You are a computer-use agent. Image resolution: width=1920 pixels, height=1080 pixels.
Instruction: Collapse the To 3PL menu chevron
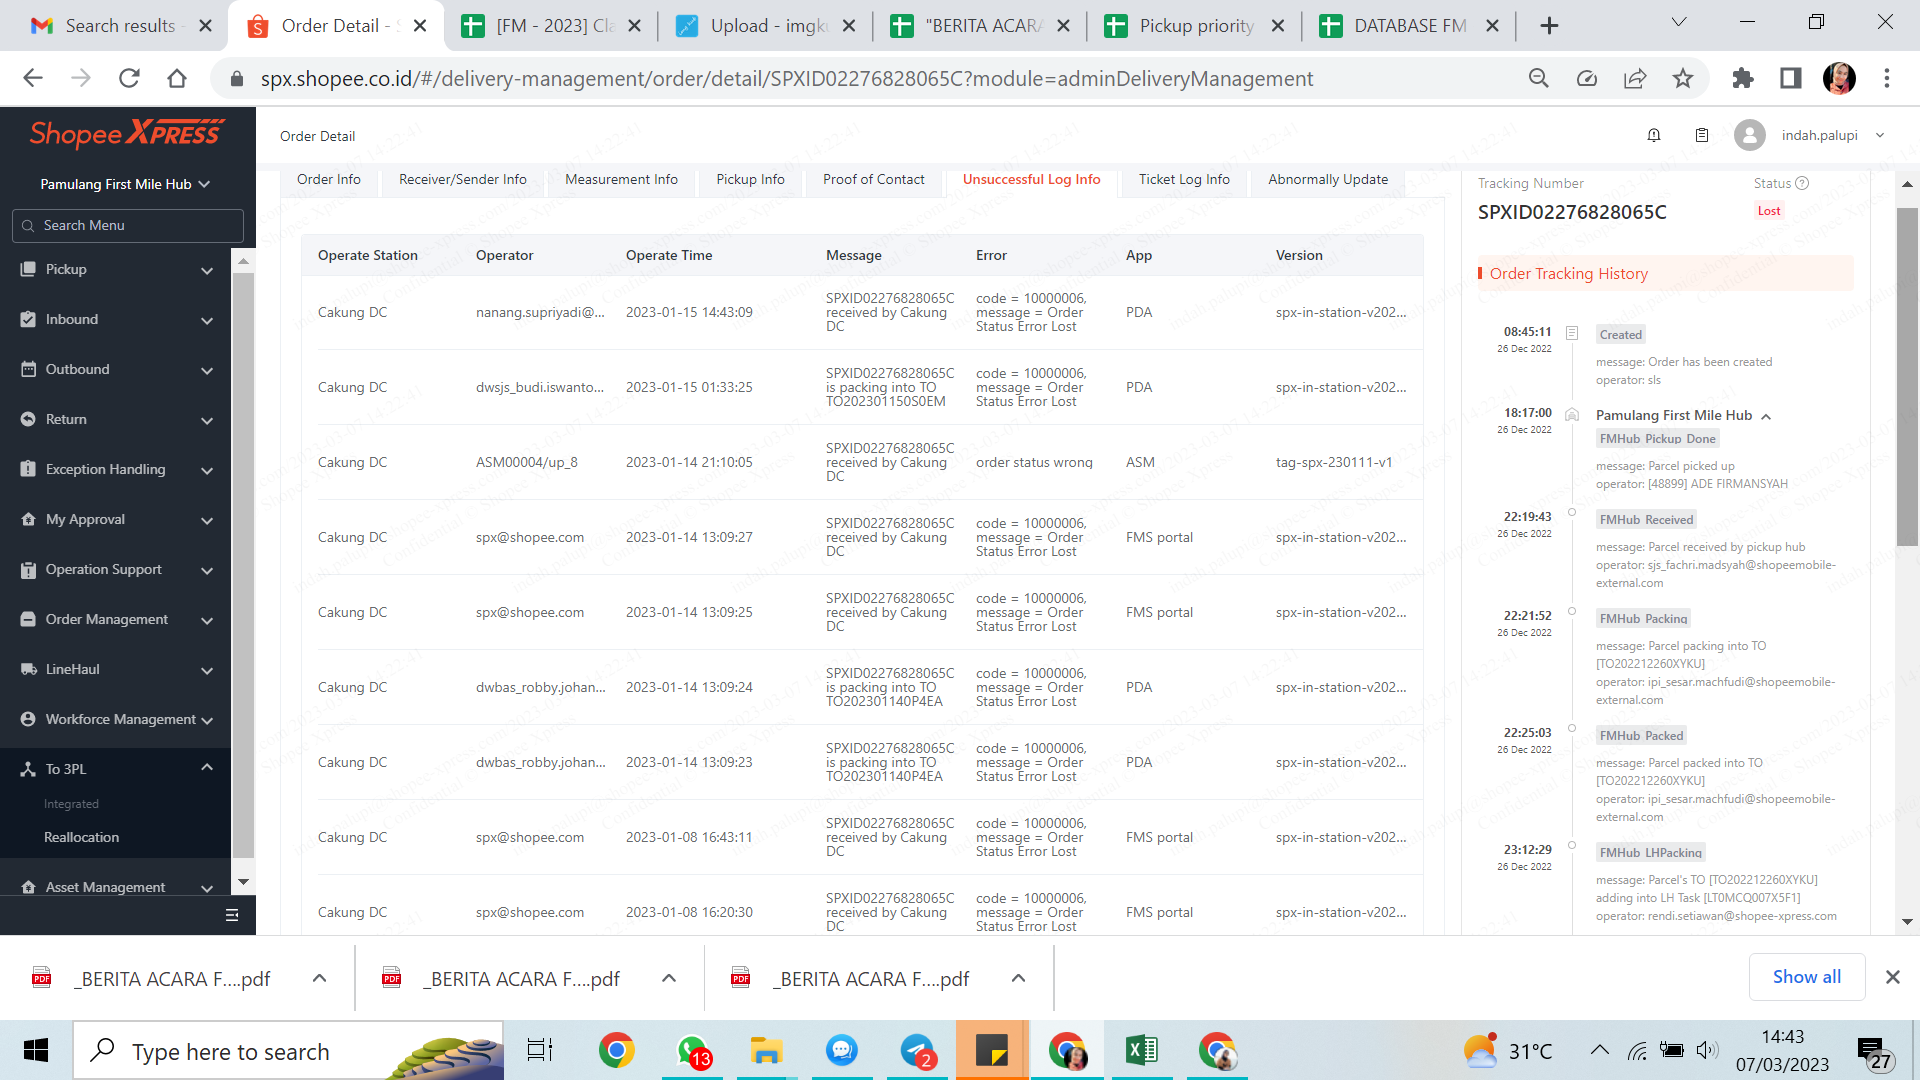click(x=207, y=767)
